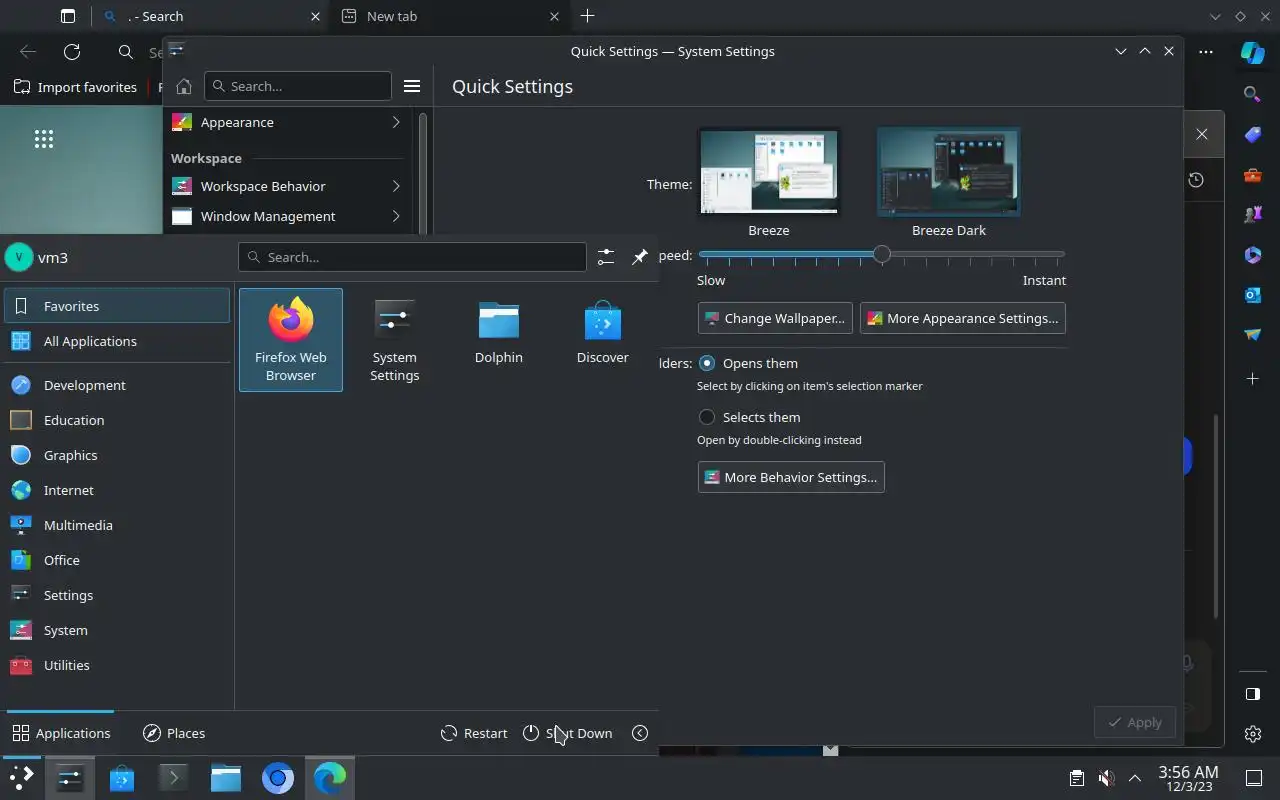Screen dimensions: 1280x800
Task: Expand hidden system tray icons
Action: pos(1135,777)
